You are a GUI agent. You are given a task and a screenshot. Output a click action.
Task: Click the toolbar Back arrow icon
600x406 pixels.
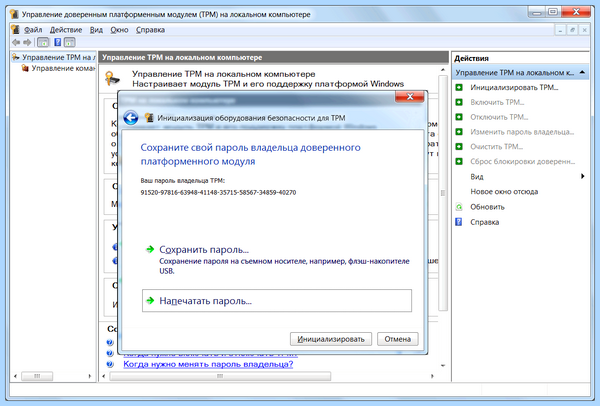16,42
